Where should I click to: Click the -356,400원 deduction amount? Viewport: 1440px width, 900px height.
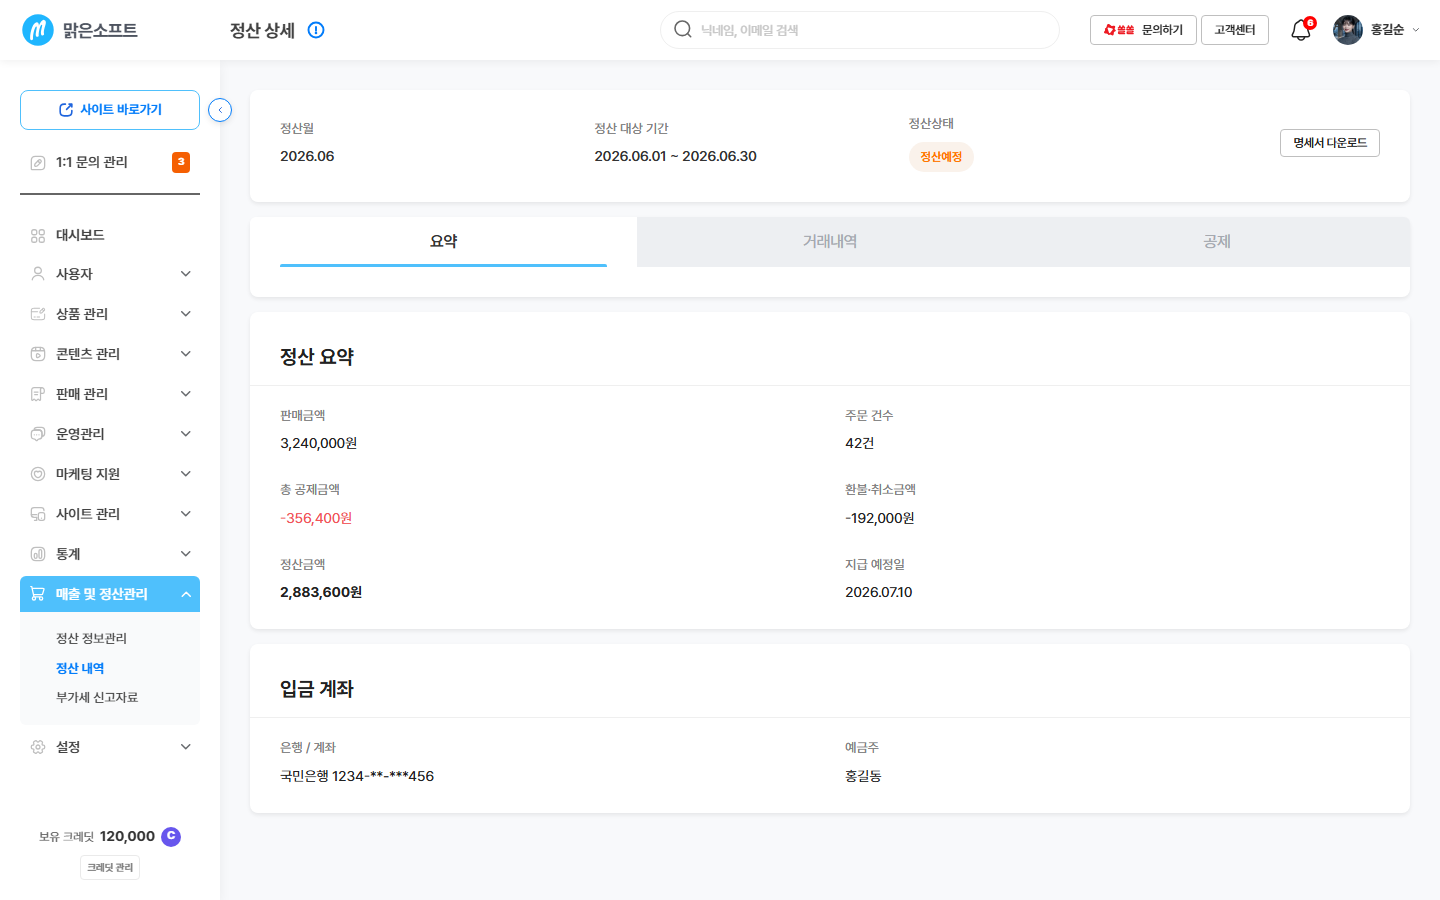[x=316, y=519]
